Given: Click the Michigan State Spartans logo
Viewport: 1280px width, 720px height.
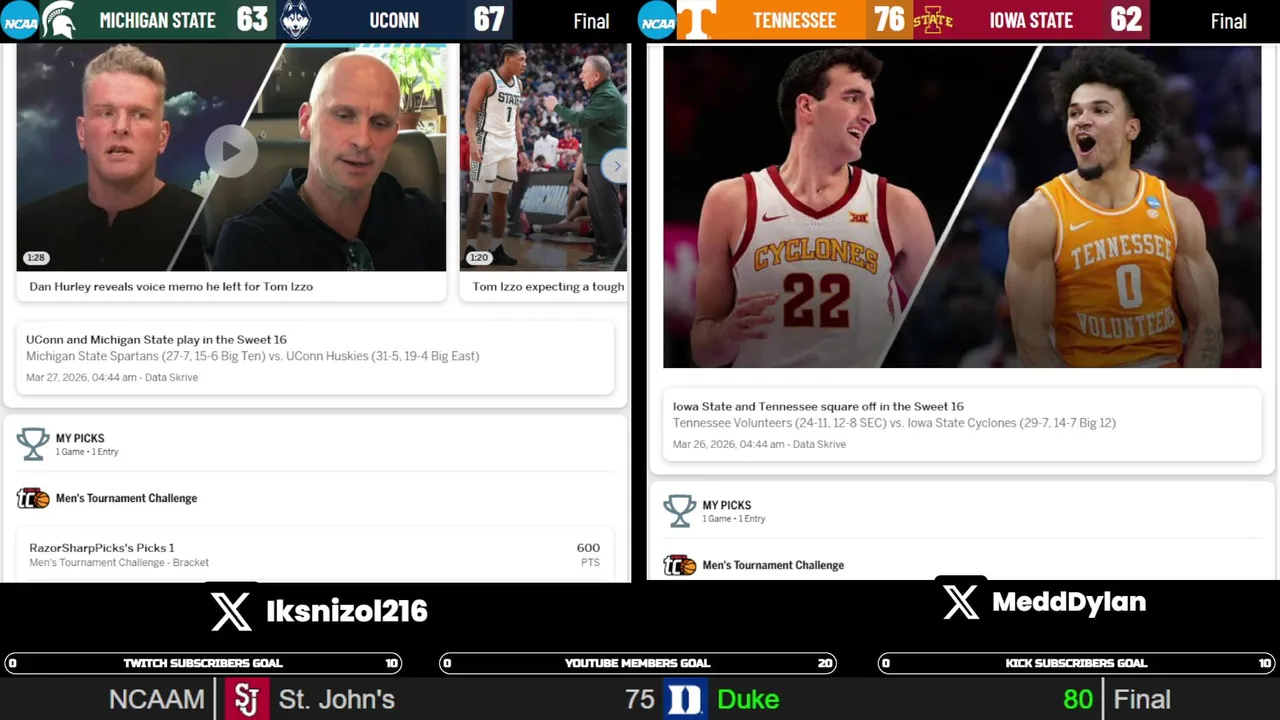Looking at the screenshot, I should point(58,20).
